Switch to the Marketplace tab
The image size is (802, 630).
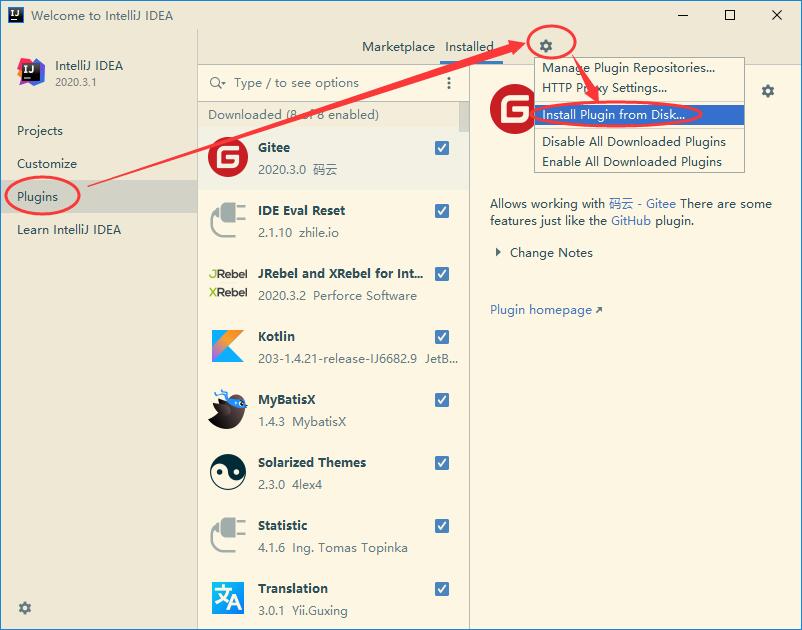coord(398,47)
